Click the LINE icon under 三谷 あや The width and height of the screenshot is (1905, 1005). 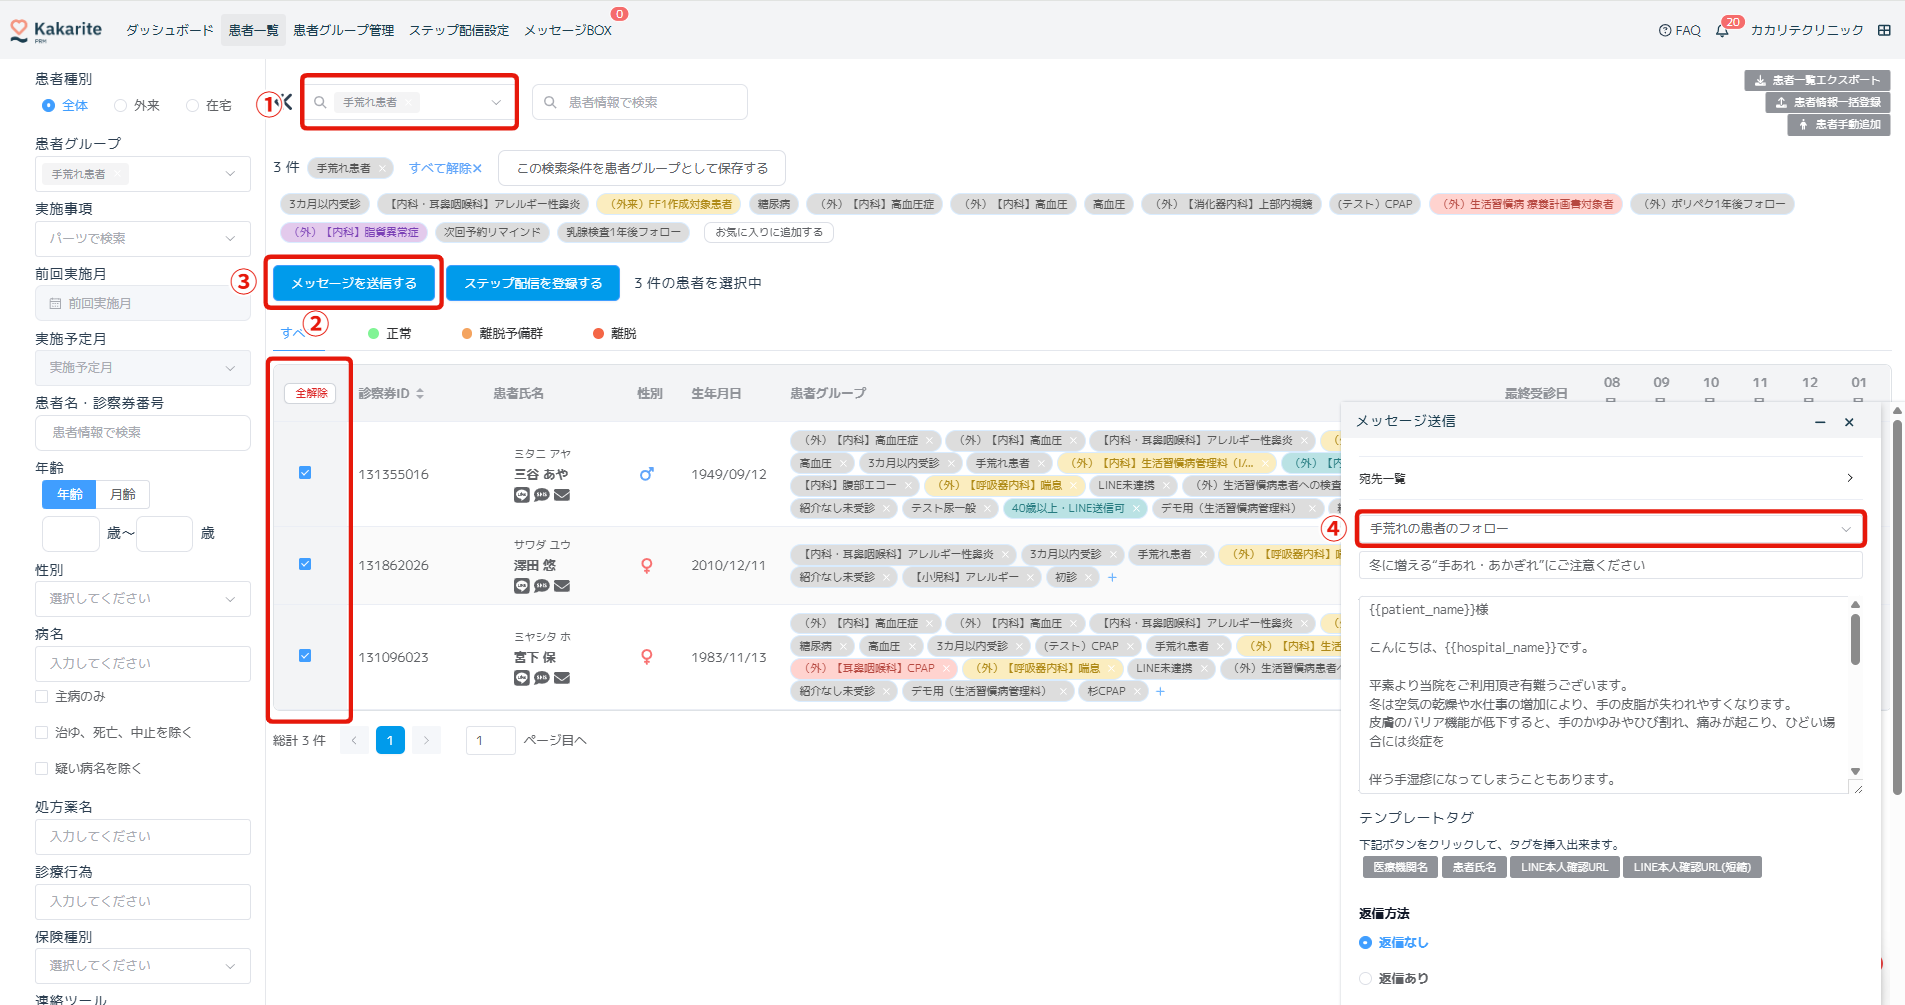[x=521, y=495]
